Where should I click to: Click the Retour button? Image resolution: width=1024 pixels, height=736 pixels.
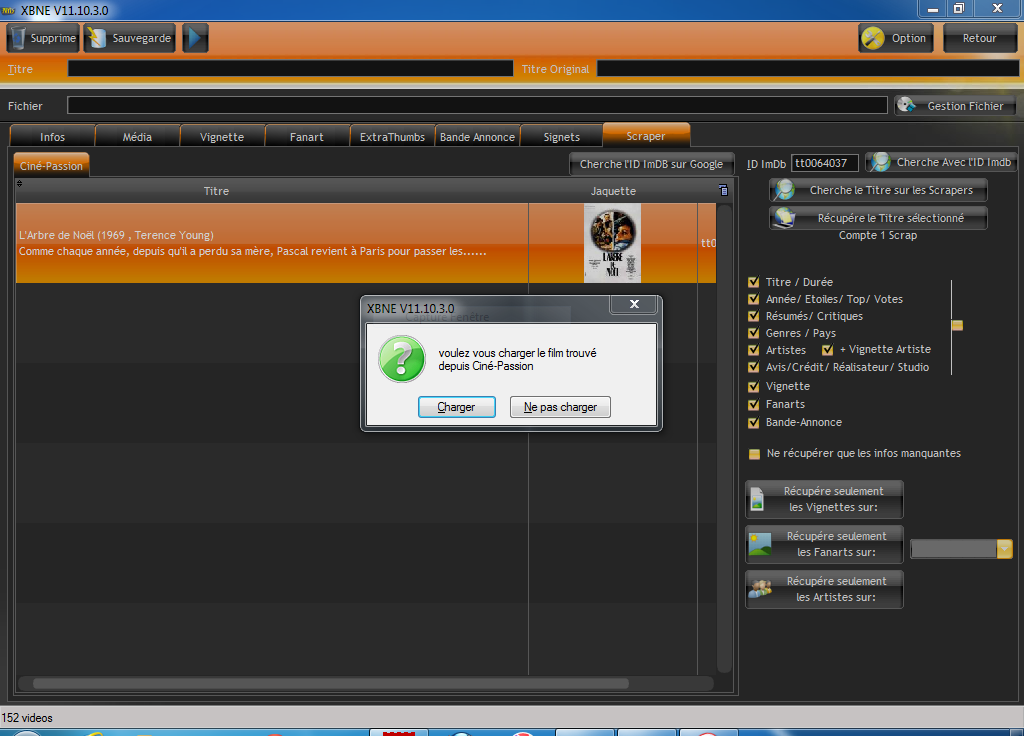[980, 38]
